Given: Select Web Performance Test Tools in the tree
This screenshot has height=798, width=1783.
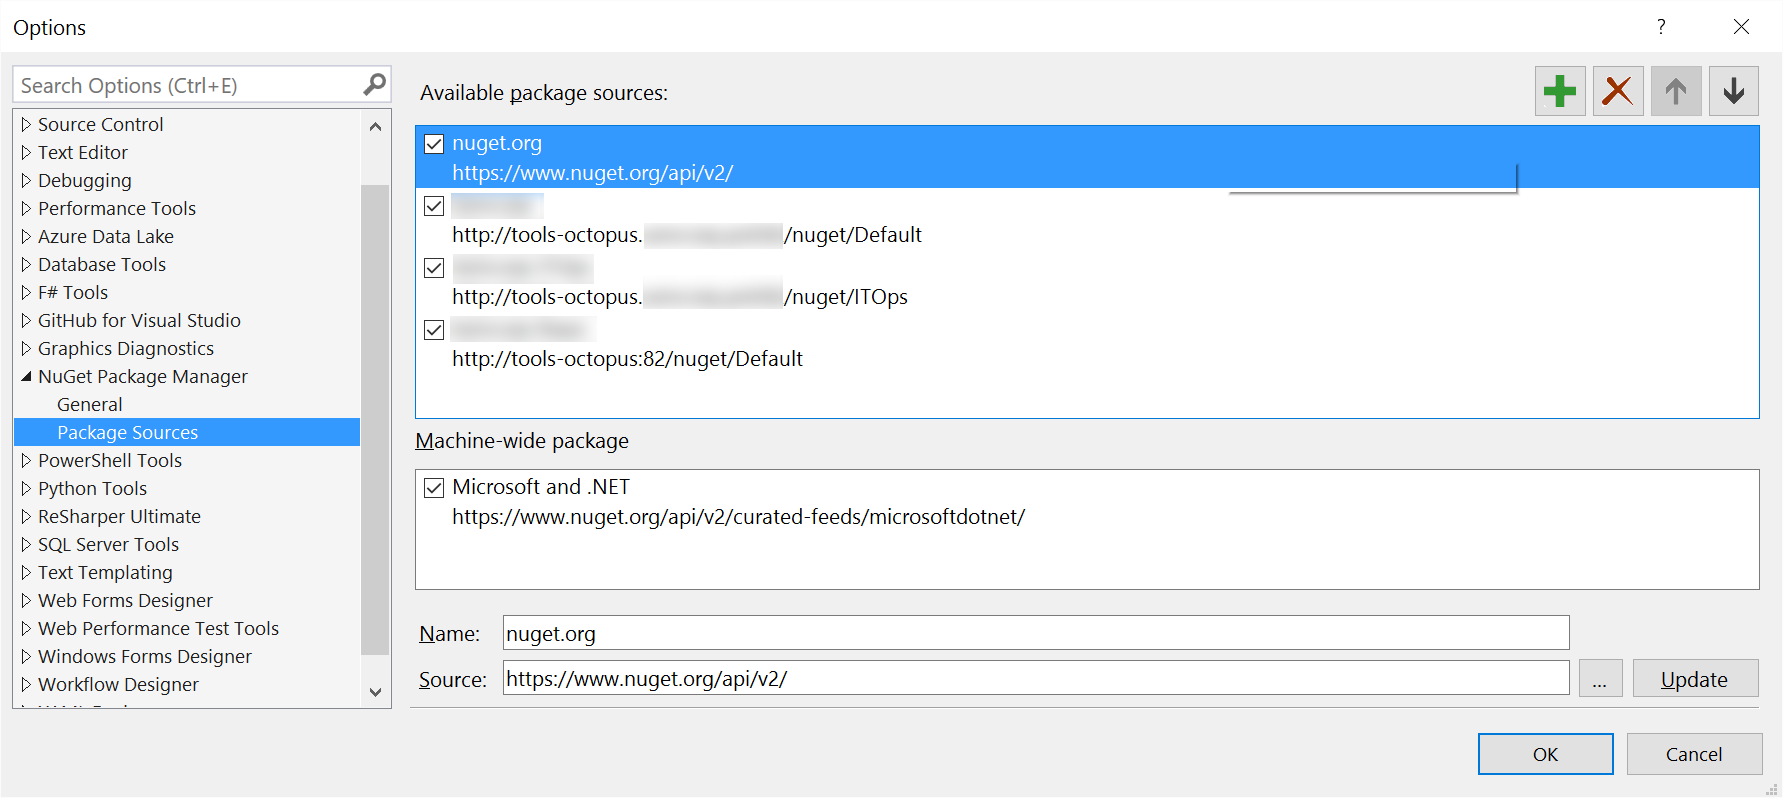Looking at the screenshot, I should tap(158, 629).
